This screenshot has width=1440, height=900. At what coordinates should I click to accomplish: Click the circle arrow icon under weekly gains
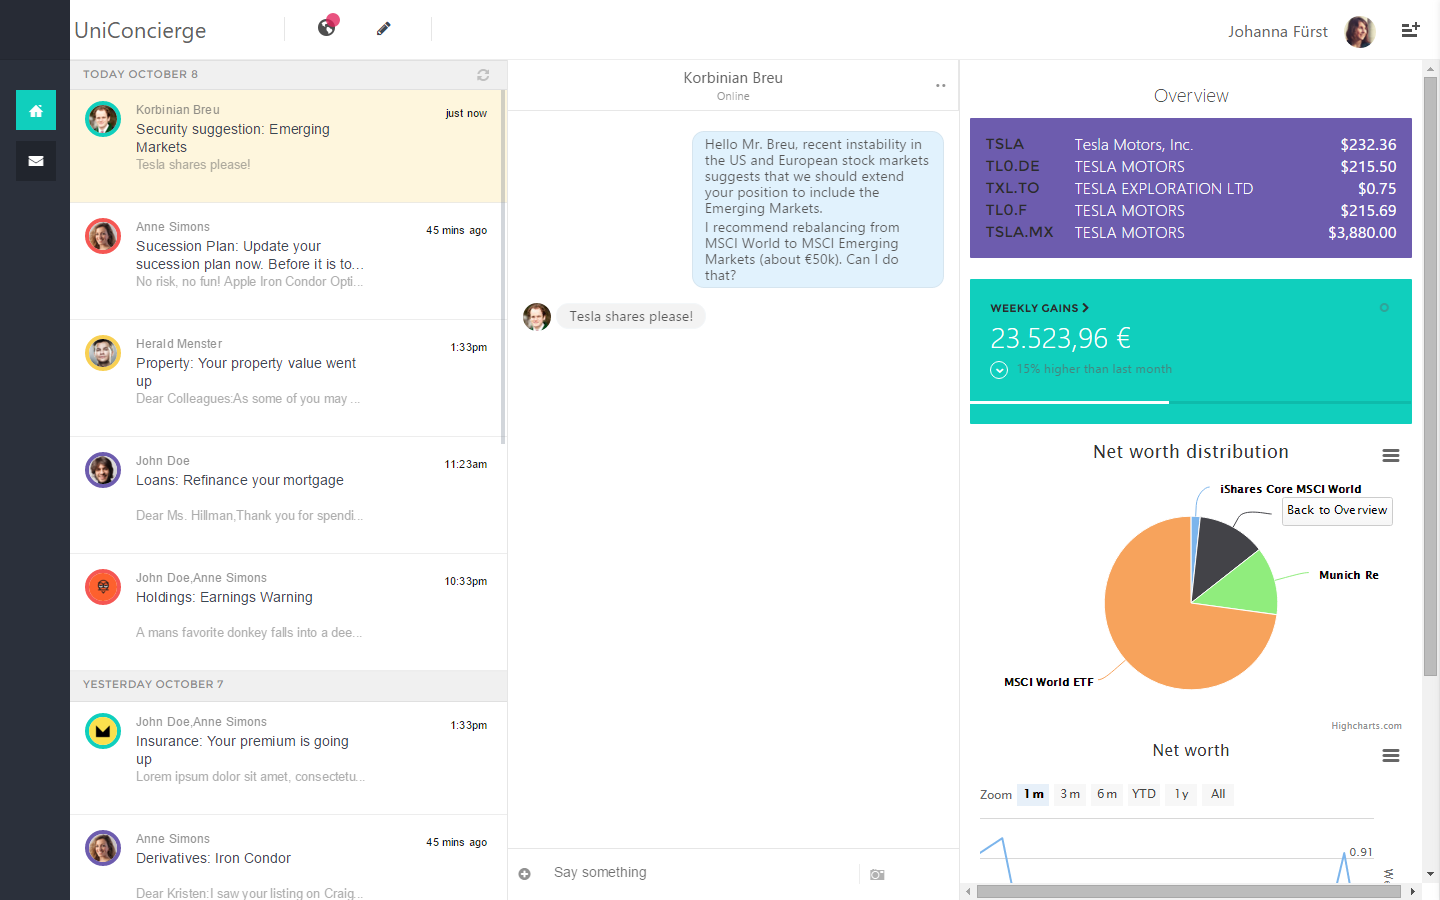pos(999,370)
